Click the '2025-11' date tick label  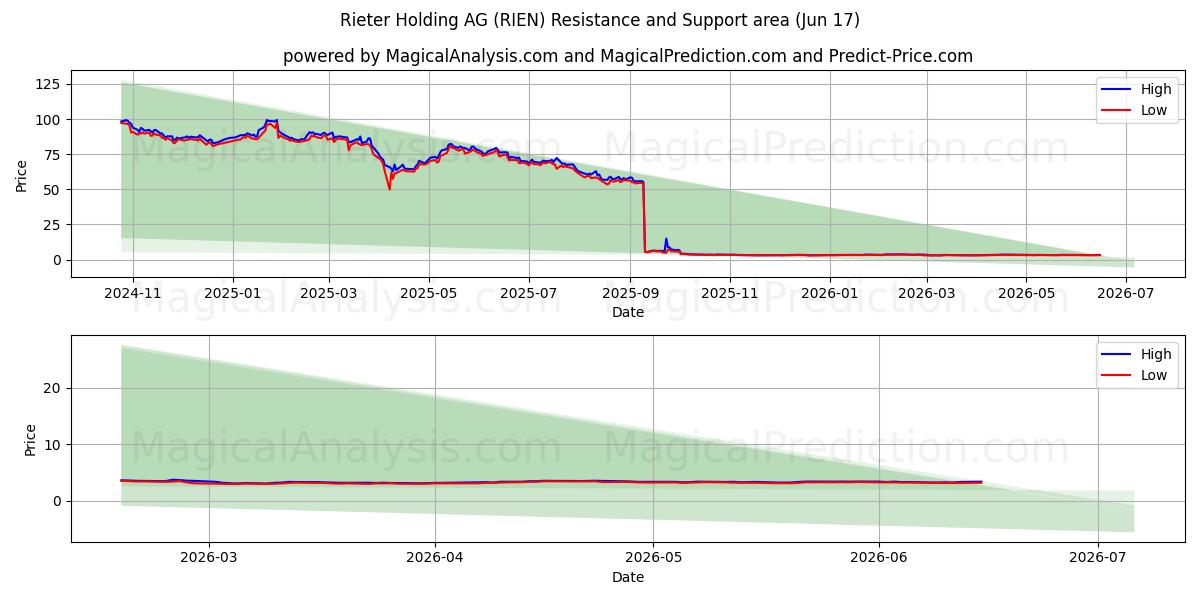tap(730, 293)
